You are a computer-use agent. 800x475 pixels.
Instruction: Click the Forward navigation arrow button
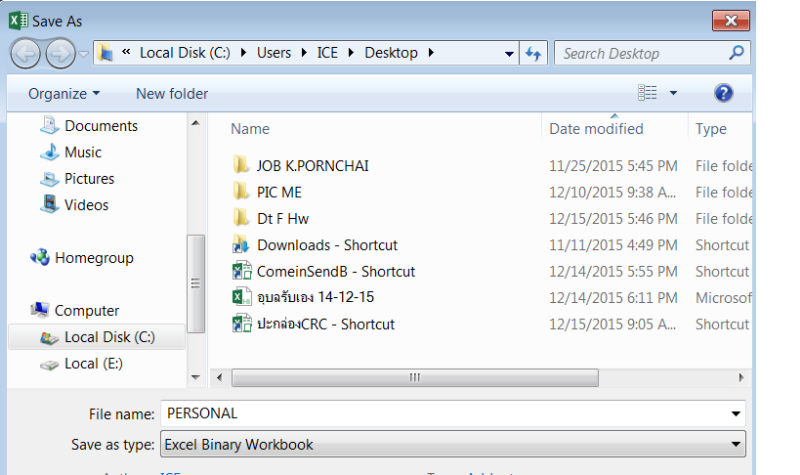pyautogui.click(x=58, y=53)
